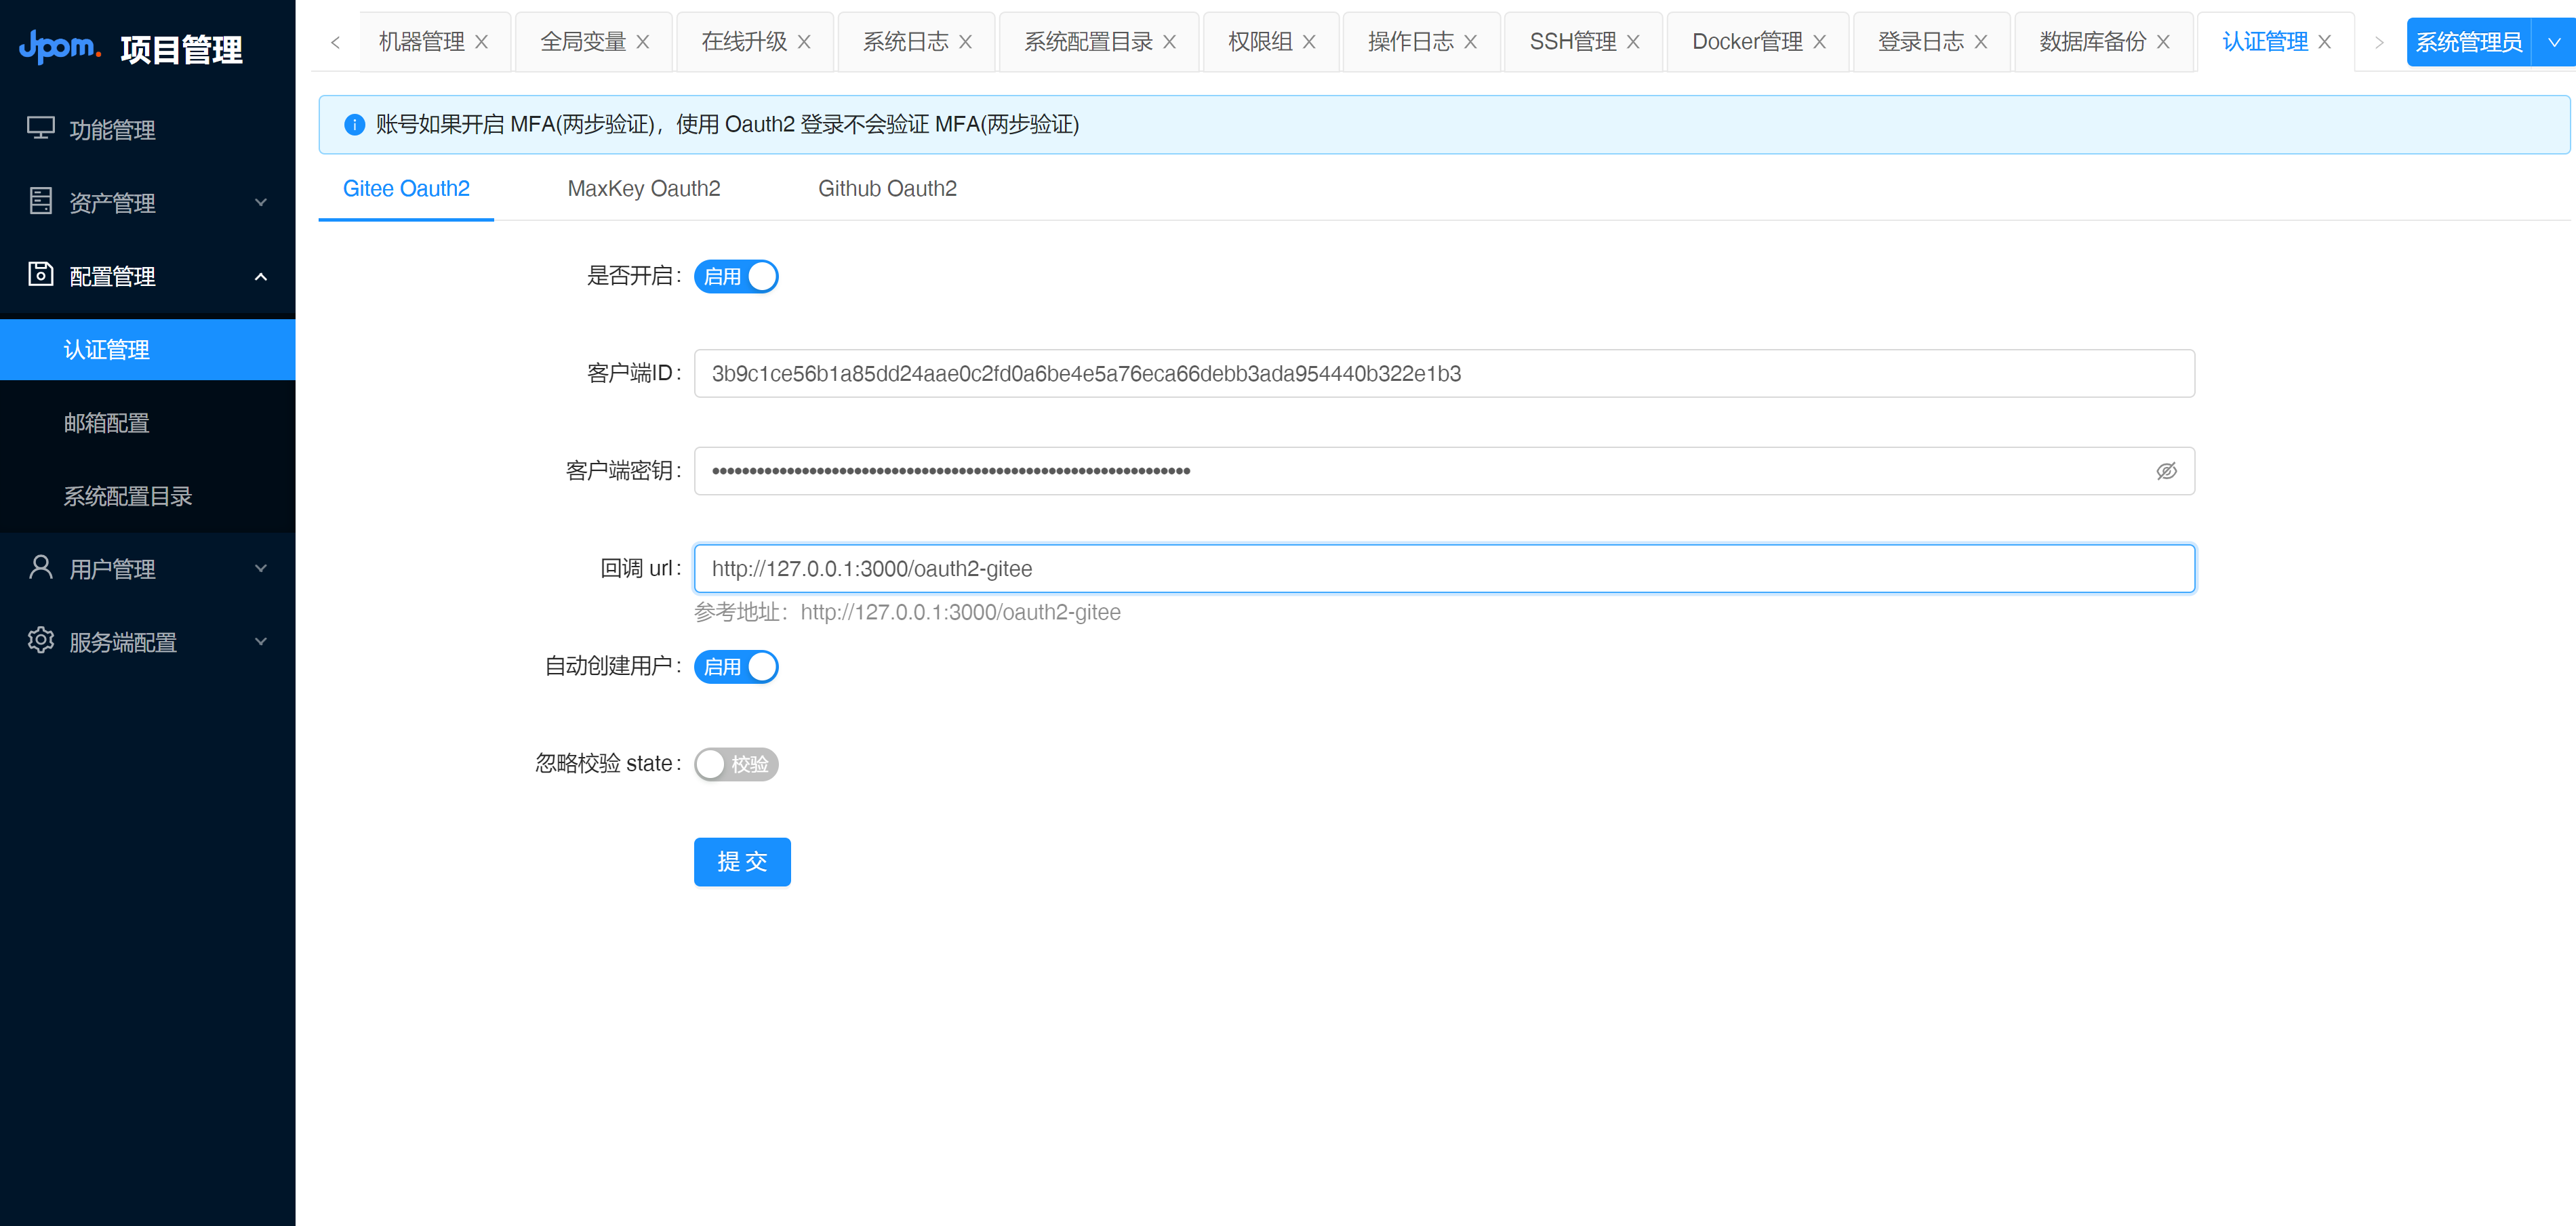Disable the 是否开启 启用 toggle
Screen dimensions: 2576x1226
pyautogui.click(x=736, y=276)
